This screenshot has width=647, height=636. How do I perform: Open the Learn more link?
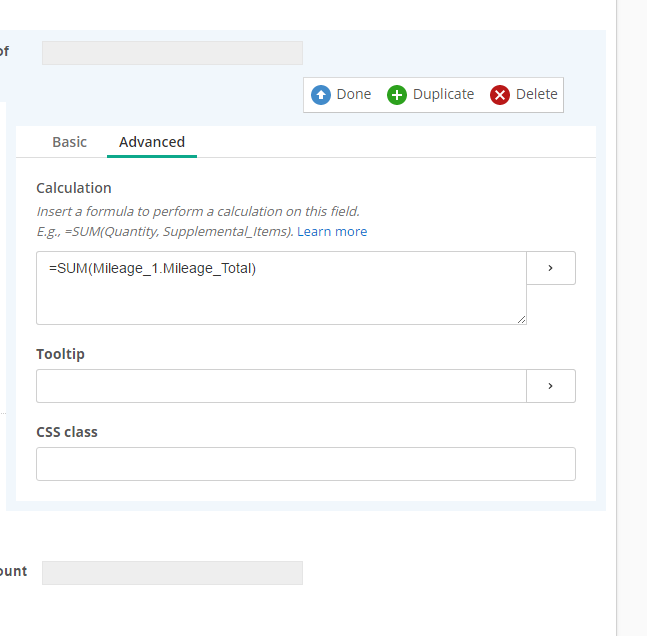332,231
